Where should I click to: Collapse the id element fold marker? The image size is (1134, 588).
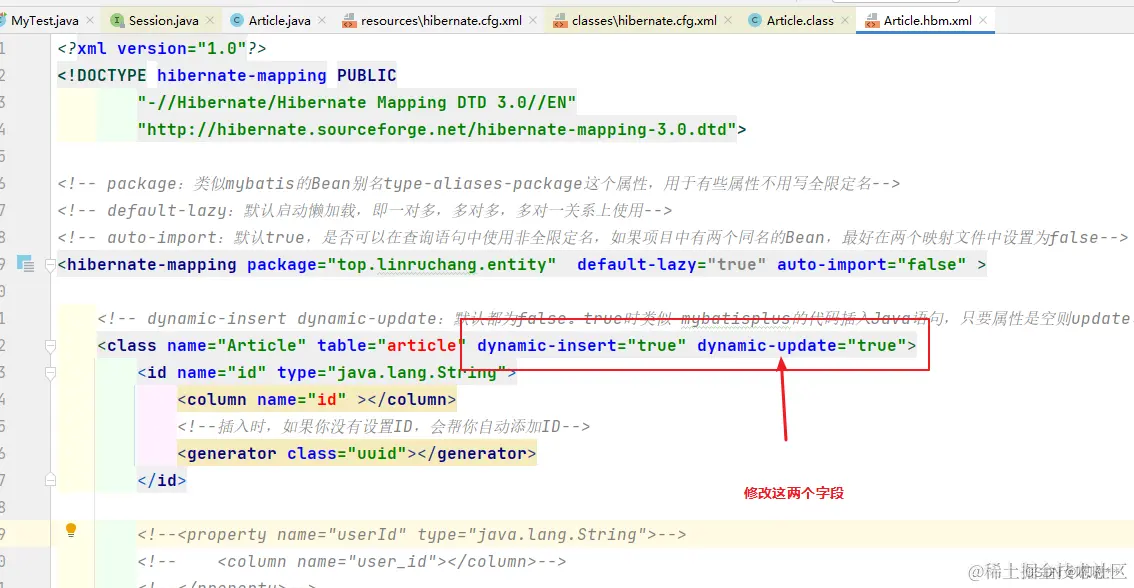(x=51, y=373)
